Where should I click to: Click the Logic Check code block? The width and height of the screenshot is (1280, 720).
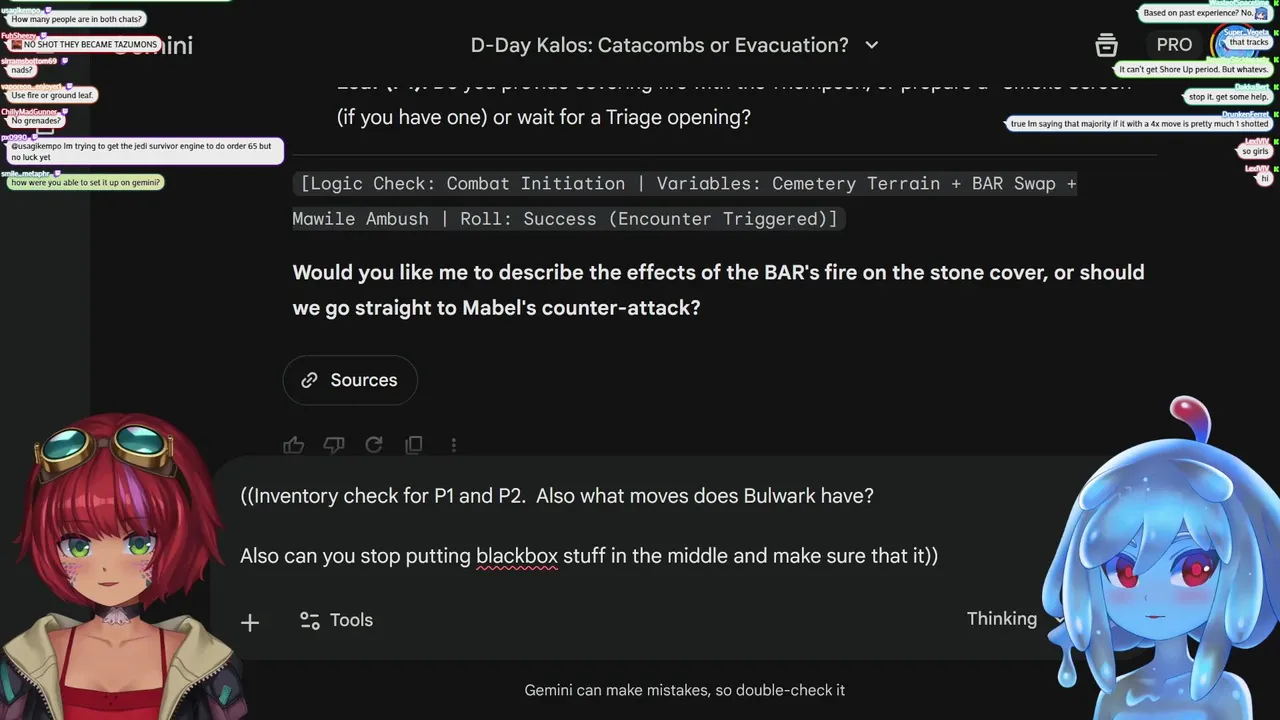coord(684,201)
